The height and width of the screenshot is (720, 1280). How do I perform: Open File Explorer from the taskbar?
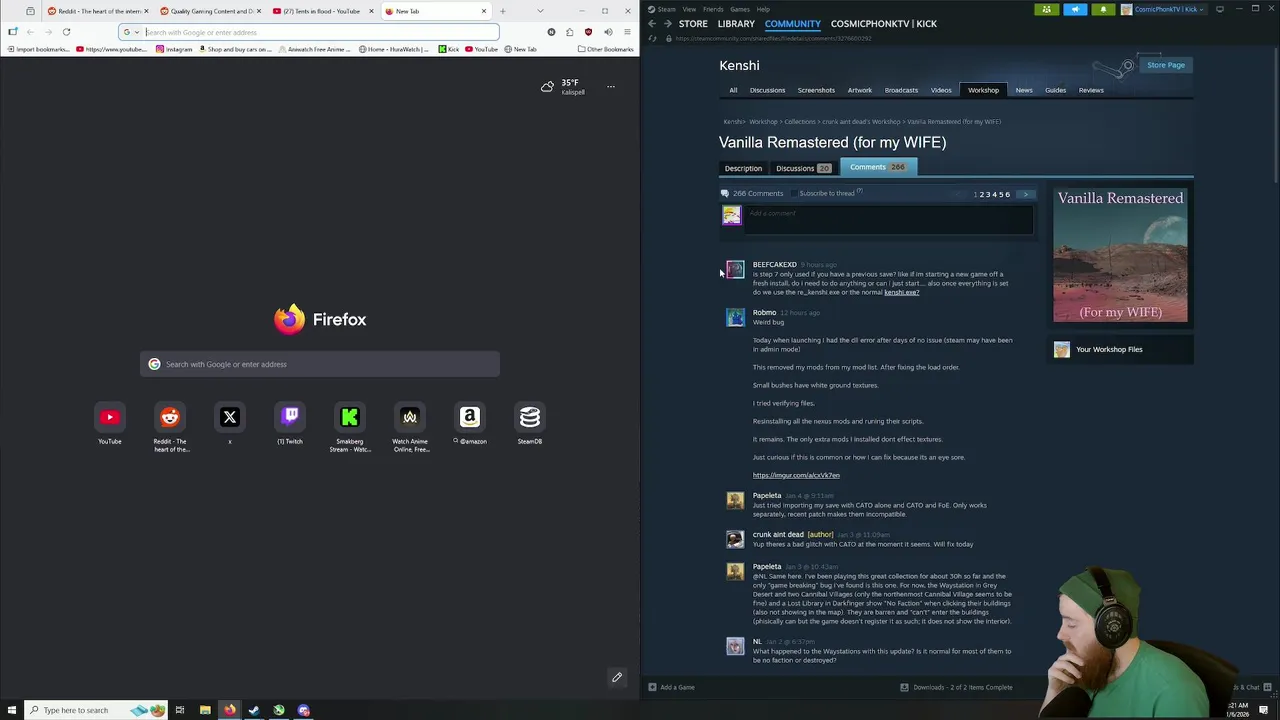205,710
